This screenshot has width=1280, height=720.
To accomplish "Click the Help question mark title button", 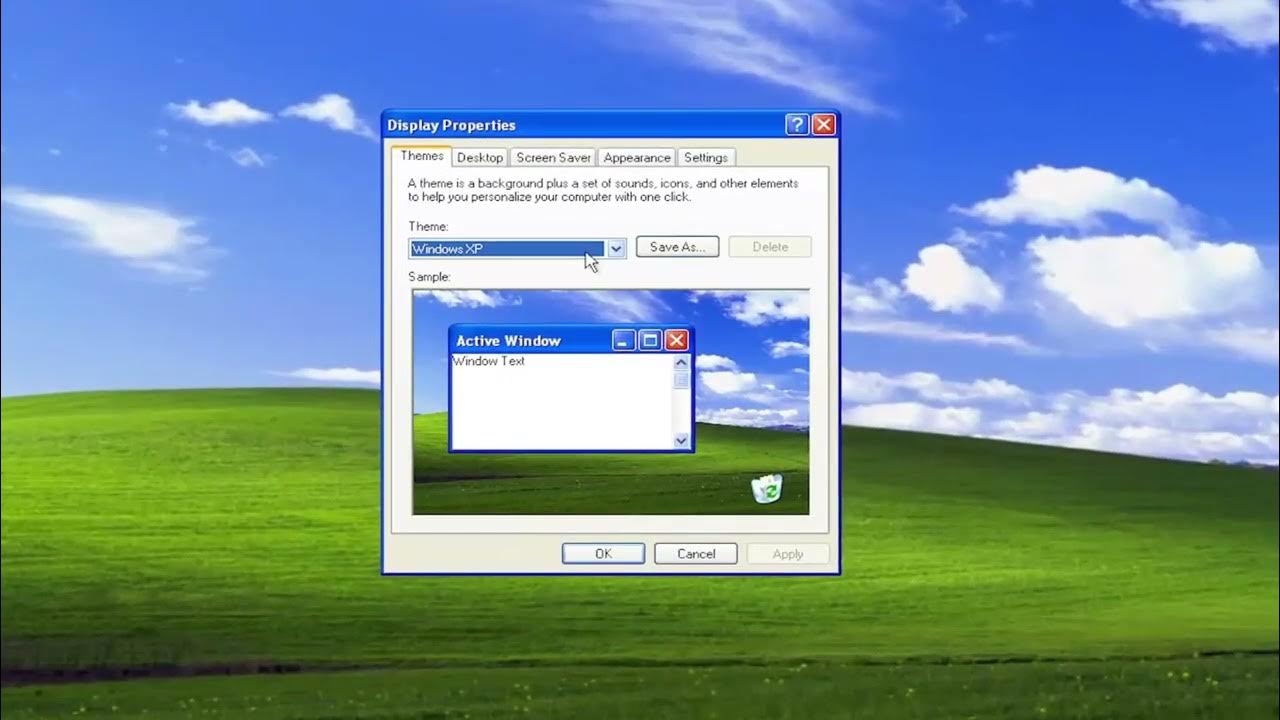I will point(797,125).
